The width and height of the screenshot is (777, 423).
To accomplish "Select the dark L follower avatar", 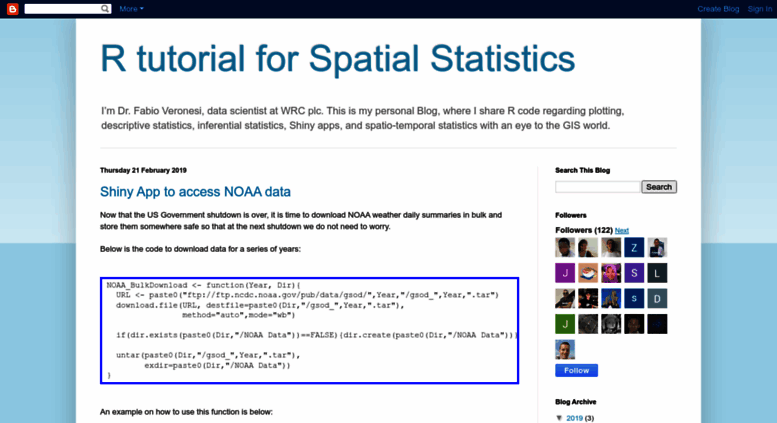I will click(x=657, y=273).
